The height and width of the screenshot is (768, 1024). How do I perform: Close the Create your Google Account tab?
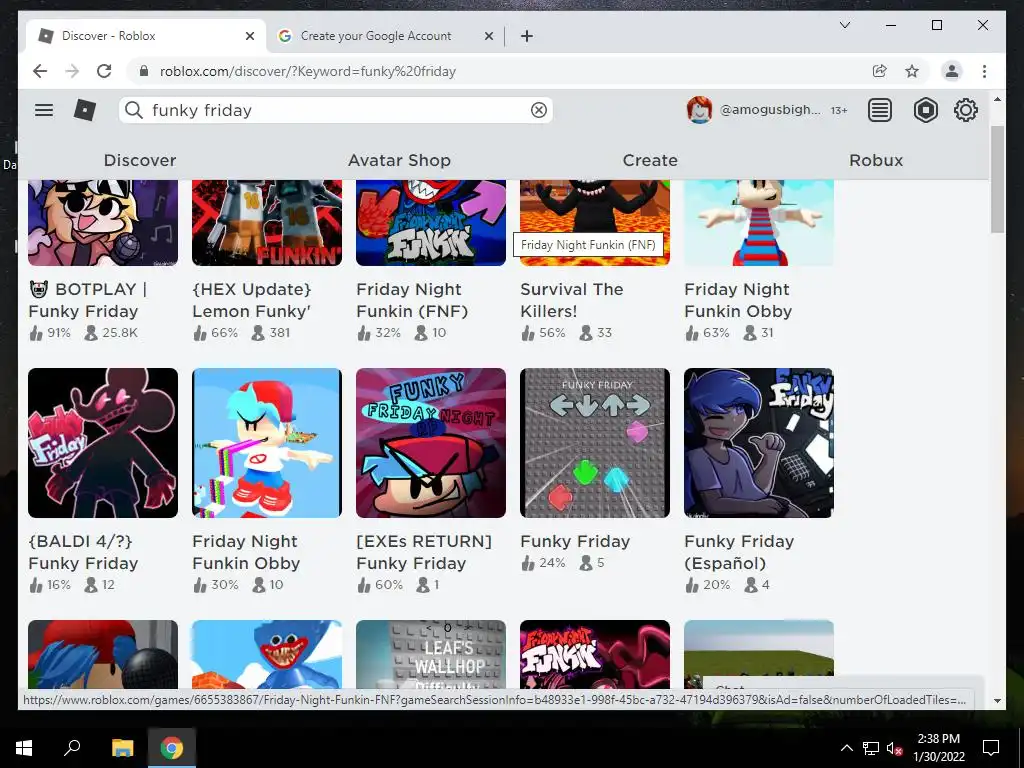(488, 36)
